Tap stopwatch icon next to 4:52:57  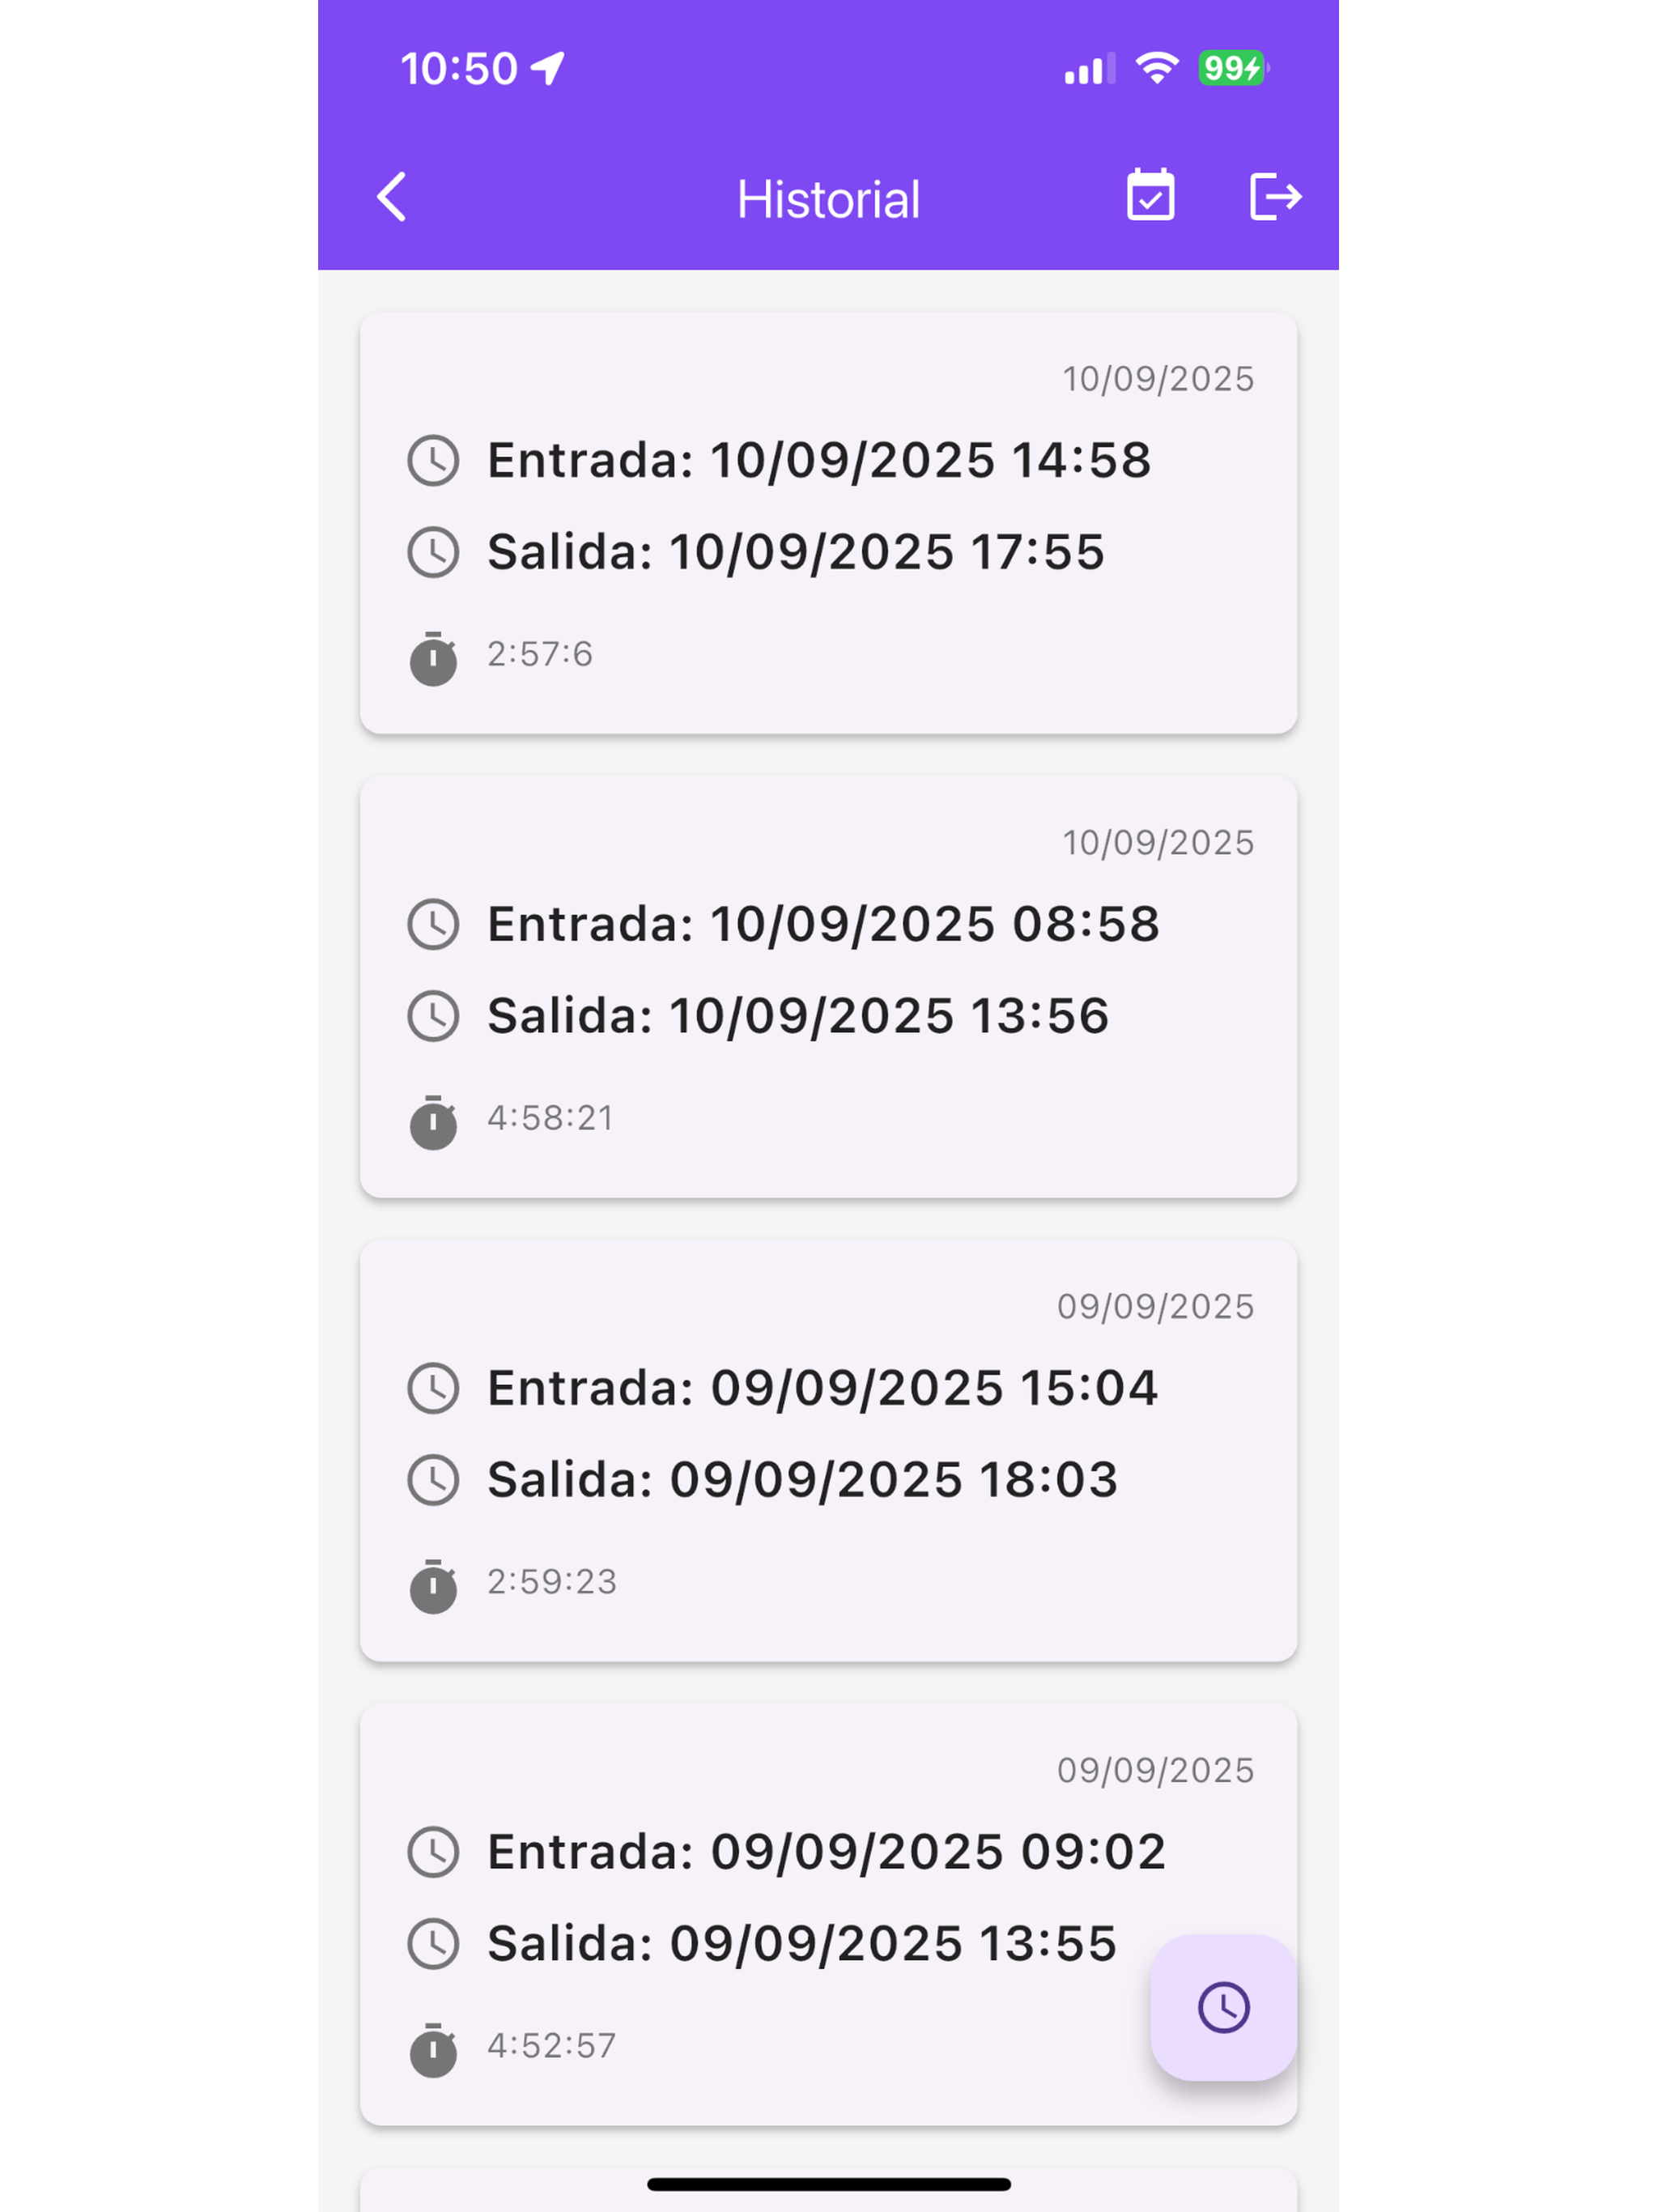point(433,2049)
